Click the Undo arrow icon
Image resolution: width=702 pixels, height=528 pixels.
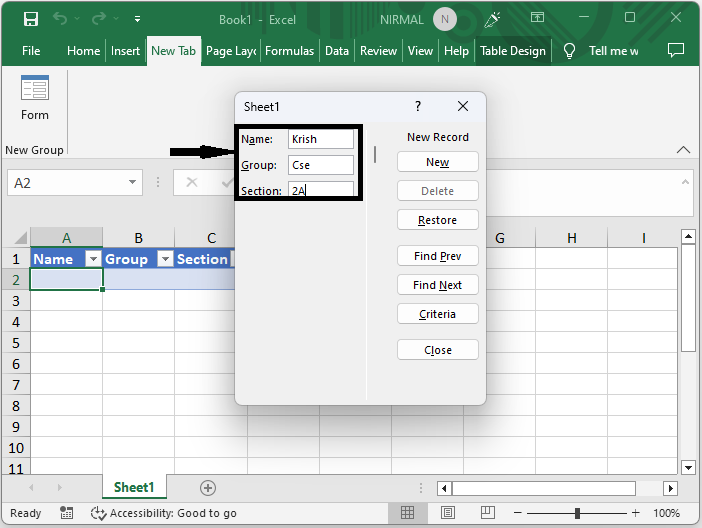click(60, 18)
